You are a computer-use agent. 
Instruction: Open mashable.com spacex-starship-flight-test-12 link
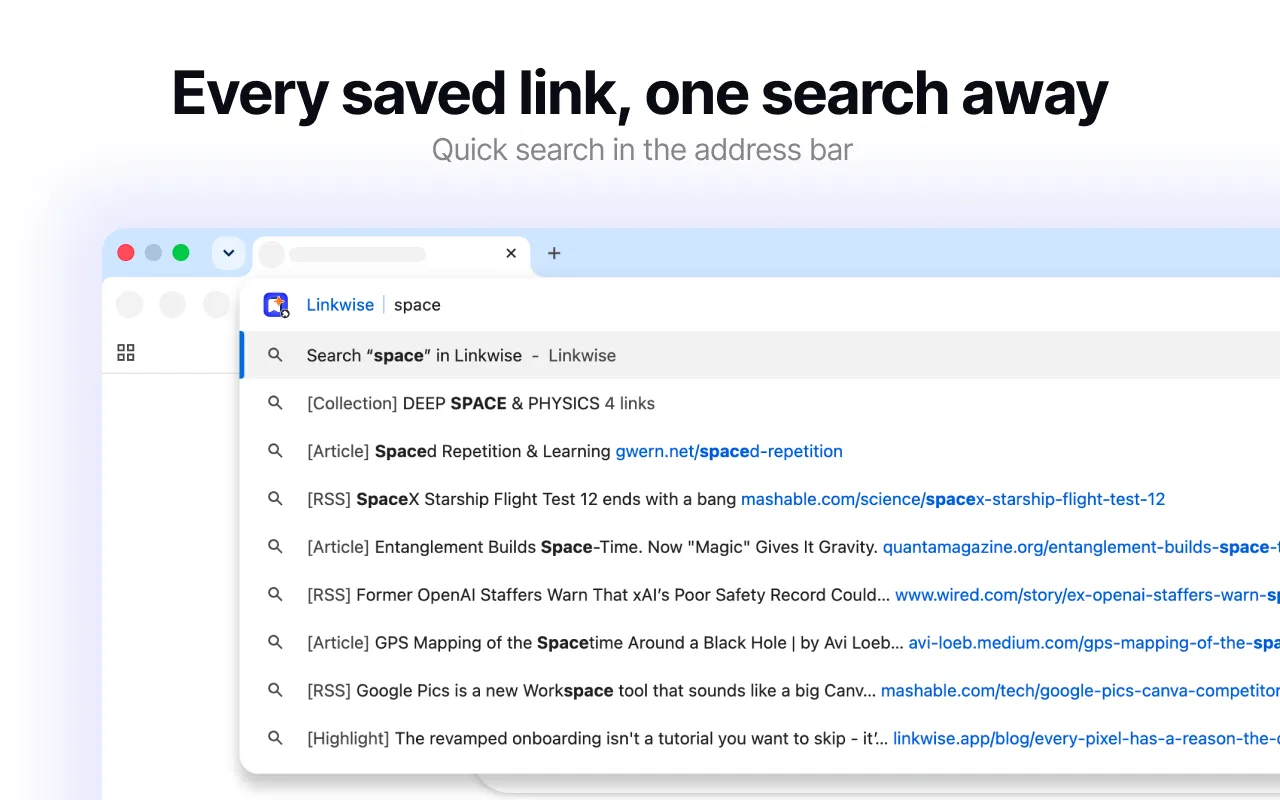coord(953,499)
